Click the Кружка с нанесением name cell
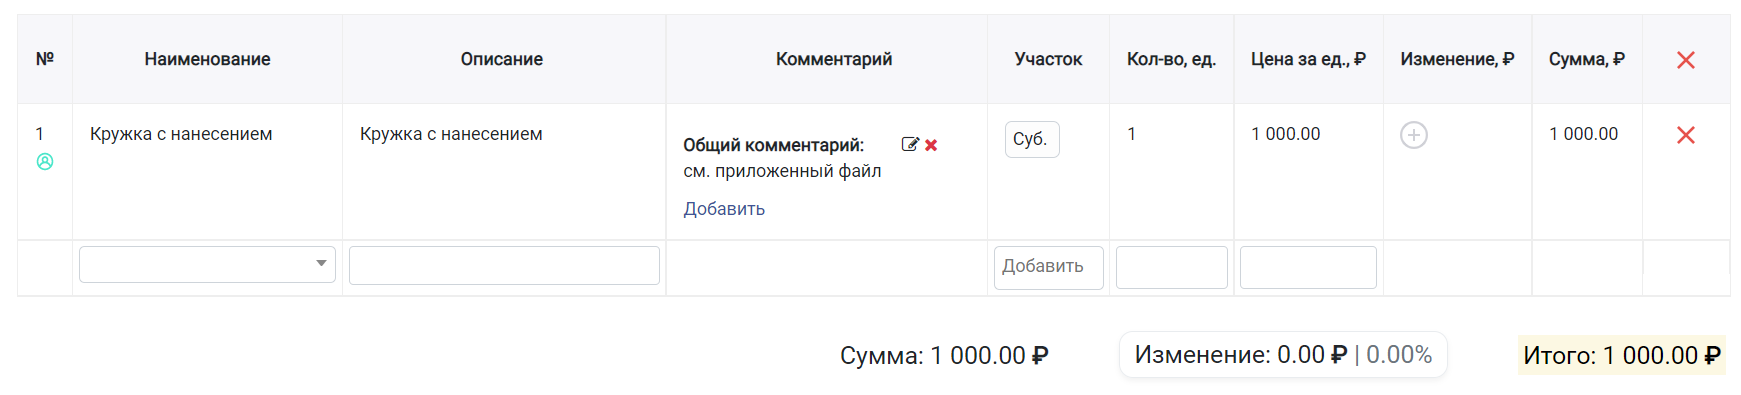1741x395 pixels. tap(181, 134)
